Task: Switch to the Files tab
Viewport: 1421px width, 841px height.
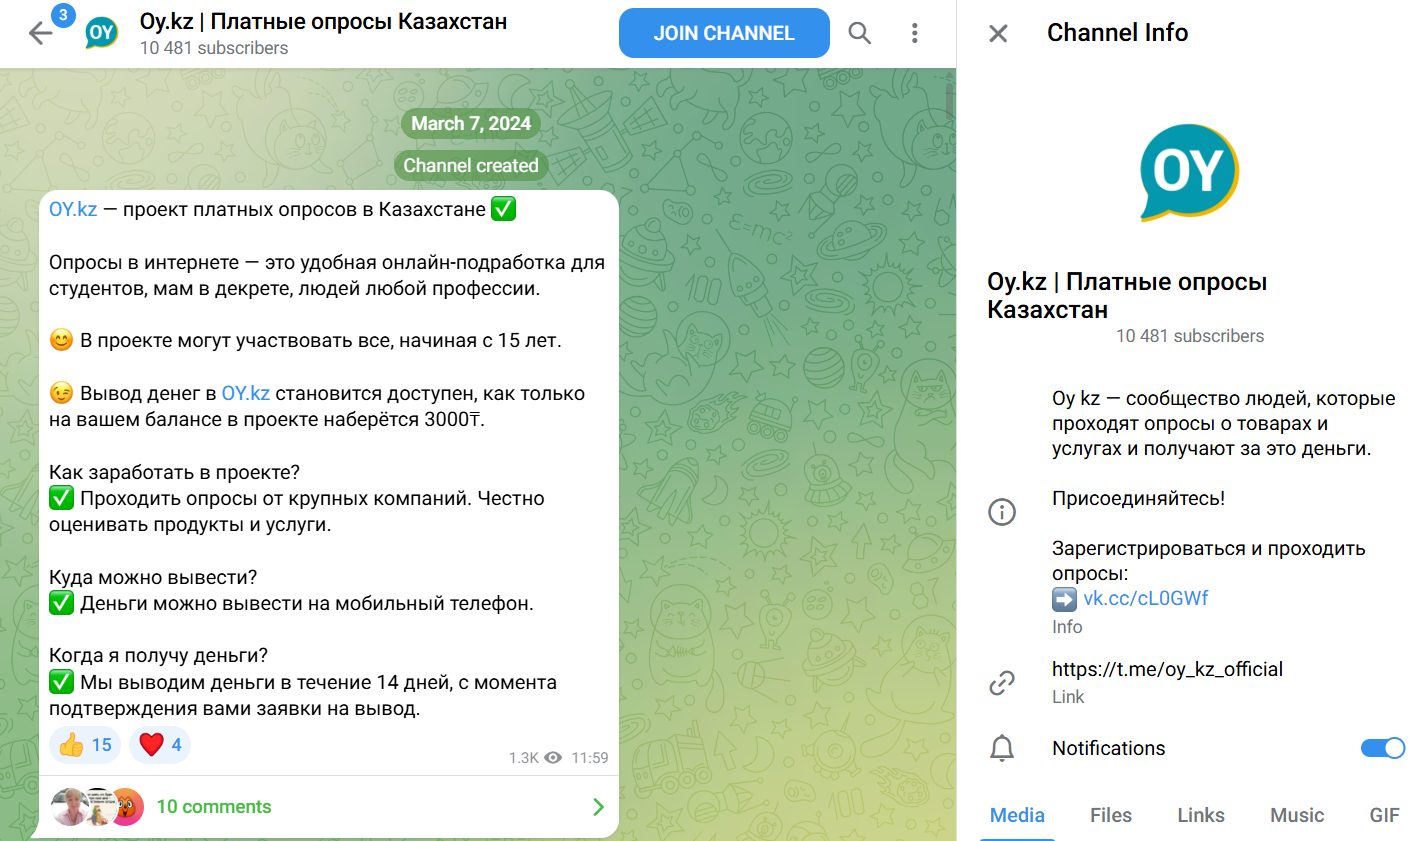Action: tap(1110, 815)
